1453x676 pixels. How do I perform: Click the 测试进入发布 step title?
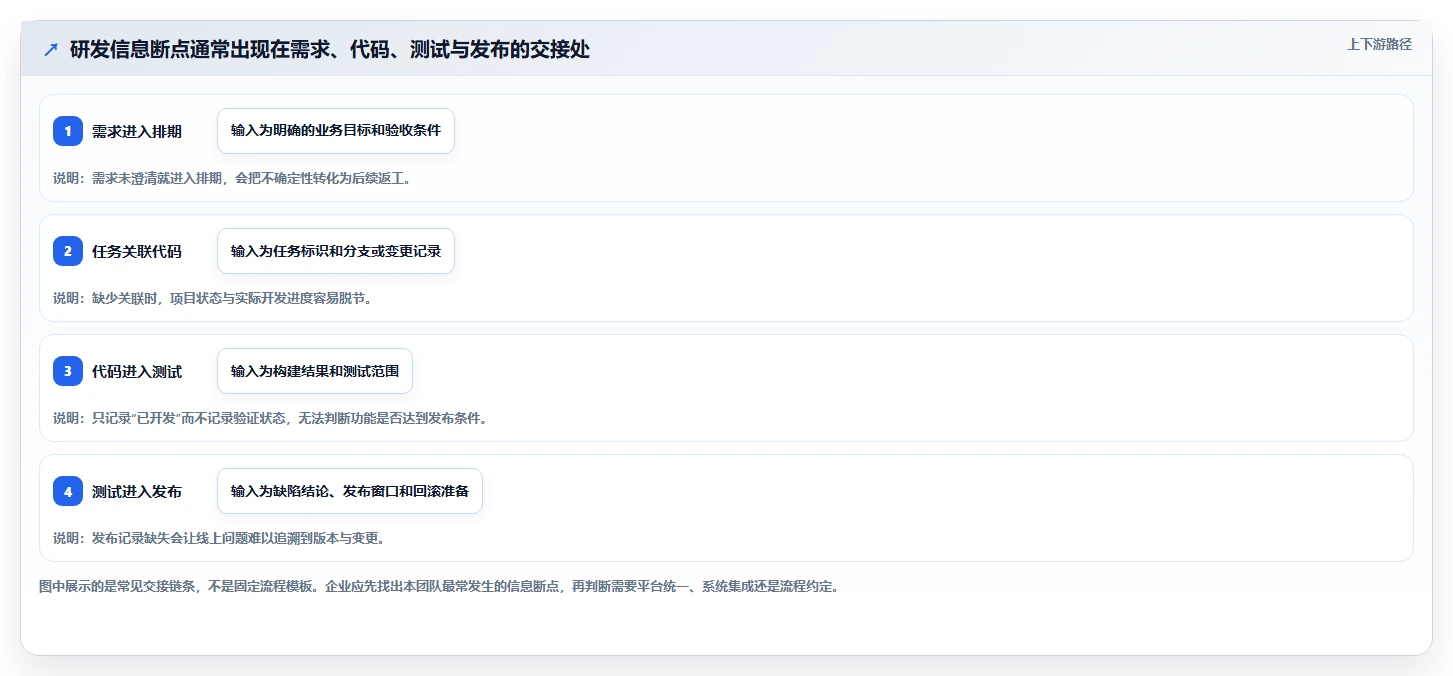(137, 492)
